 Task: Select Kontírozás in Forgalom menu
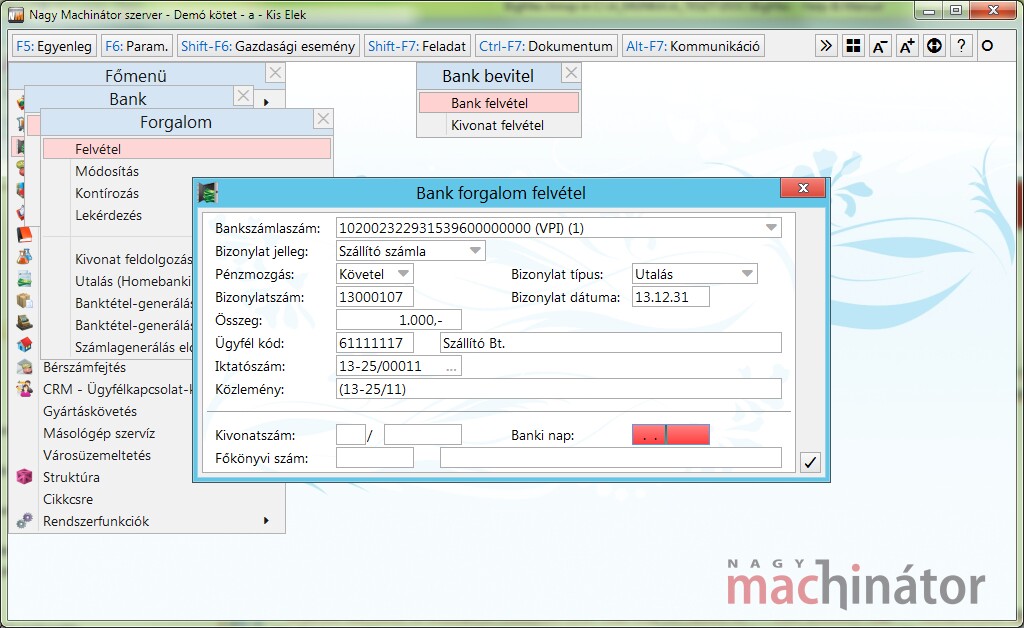pos(107,193)
